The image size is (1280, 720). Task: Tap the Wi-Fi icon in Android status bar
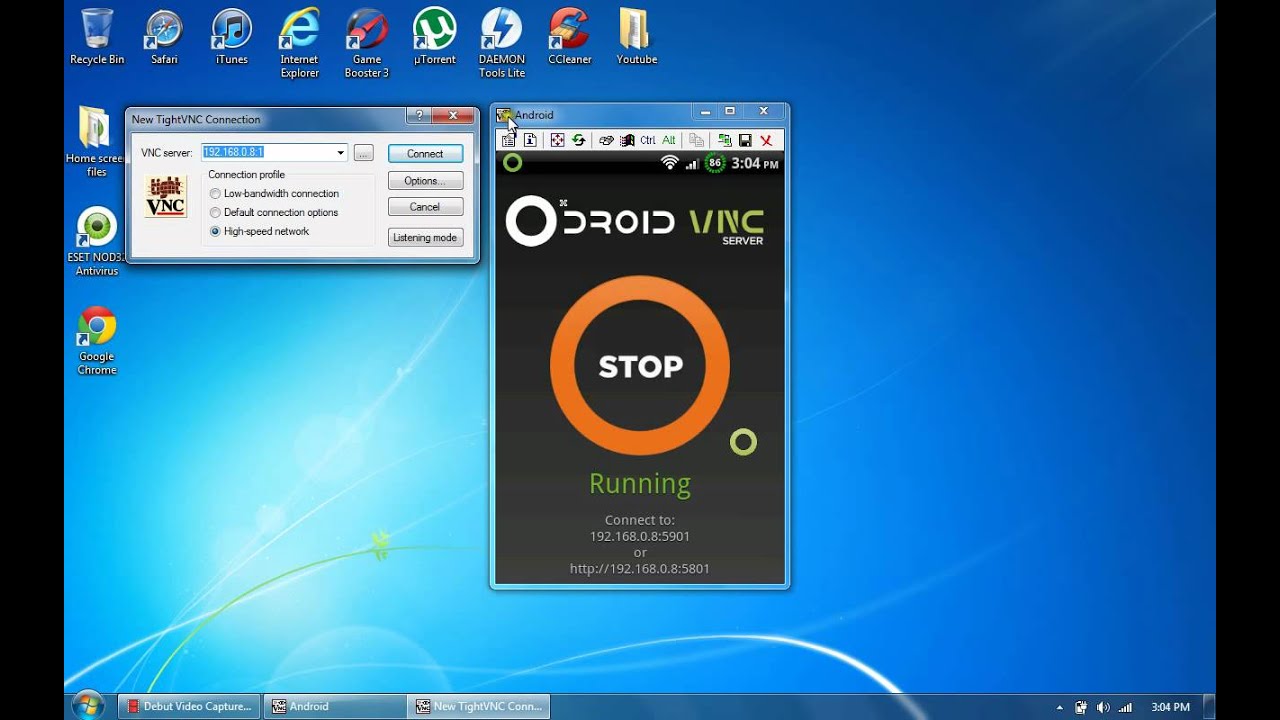670,163
